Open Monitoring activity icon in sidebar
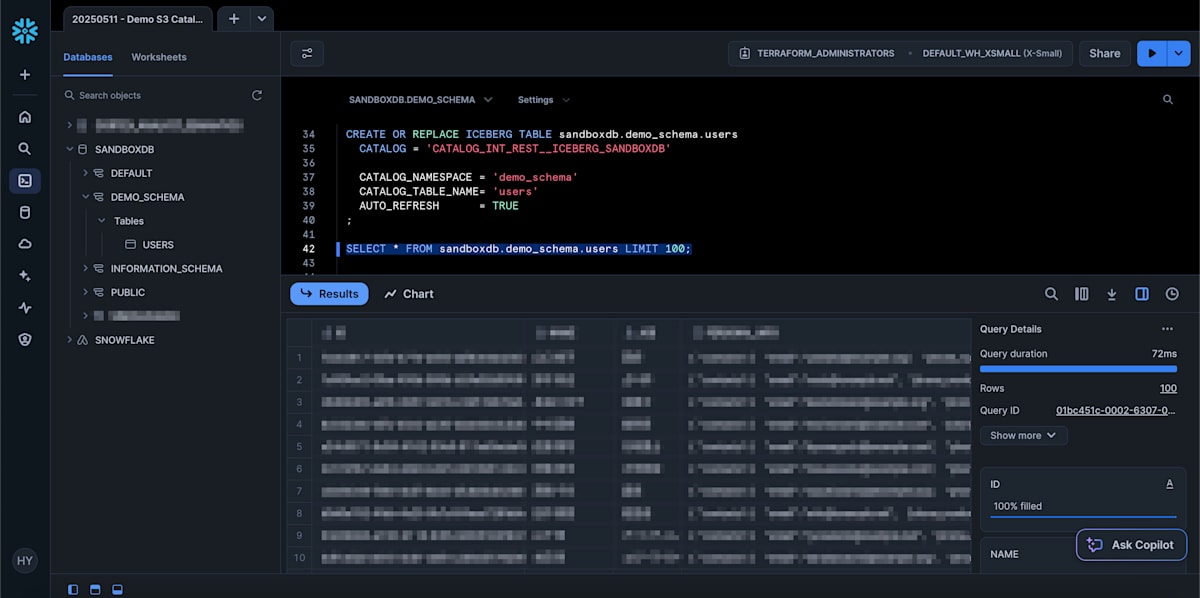 coord(25,308)
